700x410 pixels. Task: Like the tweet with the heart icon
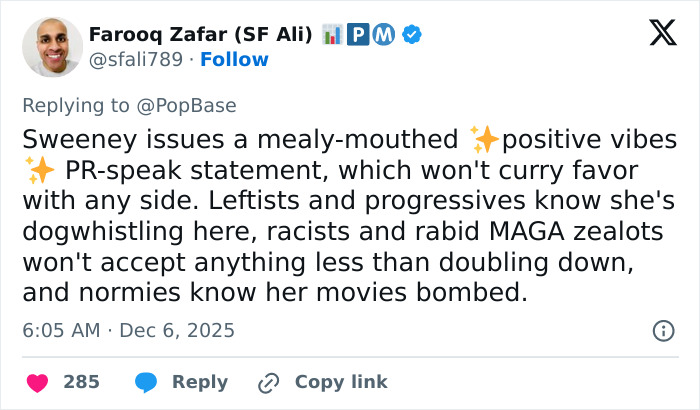coord(37,382)
